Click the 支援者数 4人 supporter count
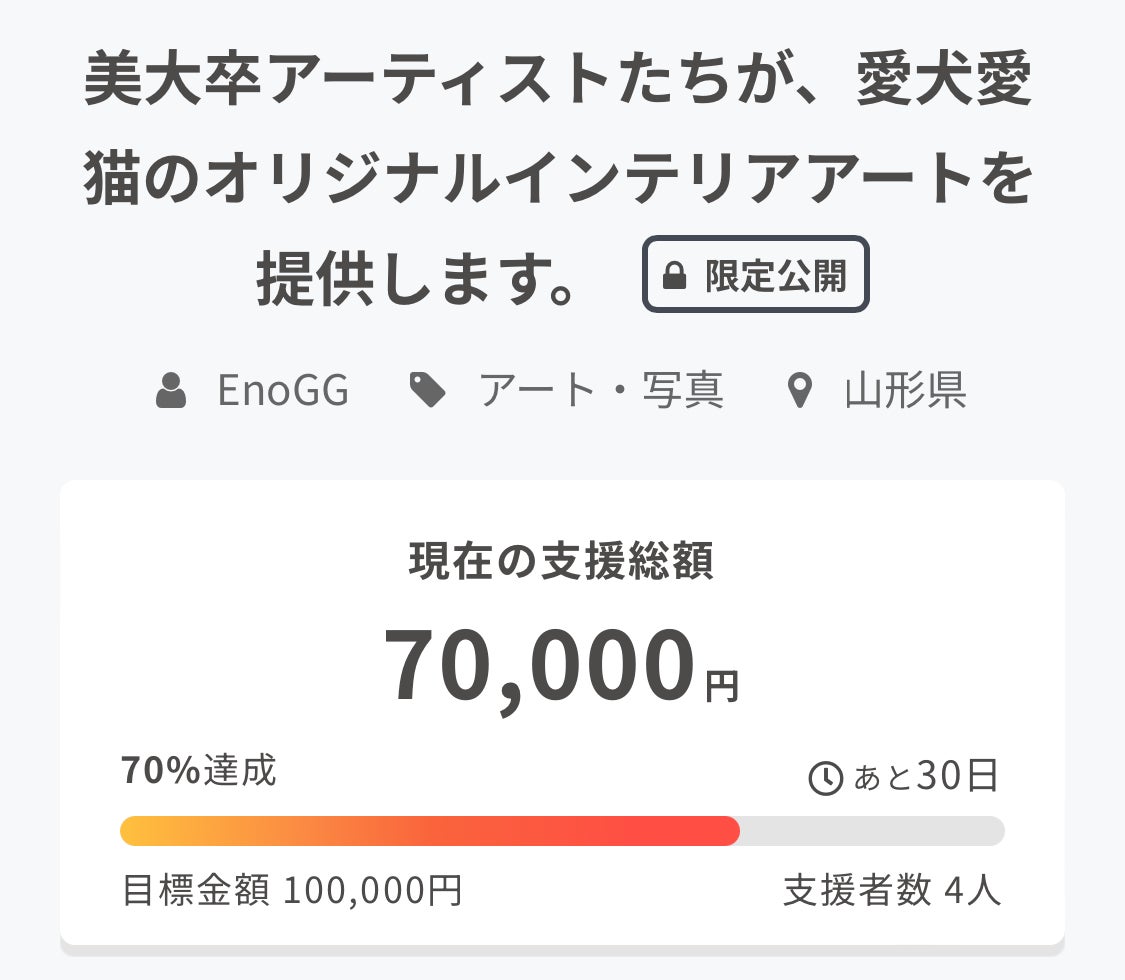1125x980 pixels. coord(892,889)
